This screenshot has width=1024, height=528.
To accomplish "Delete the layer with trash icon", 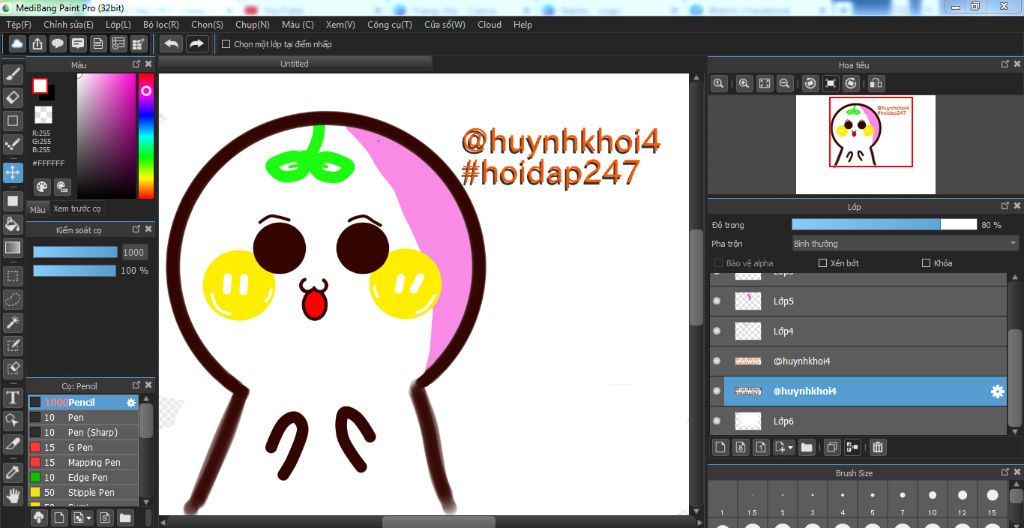I will 878,448.
